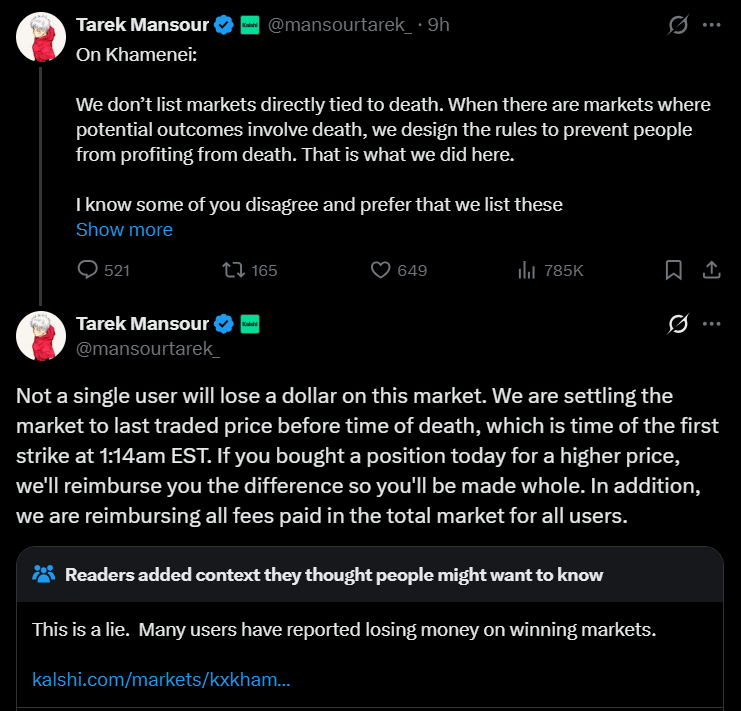Open Tarek Mansour's name on first tweet
The width and height of the screenshot is (741, 711).
142,25
